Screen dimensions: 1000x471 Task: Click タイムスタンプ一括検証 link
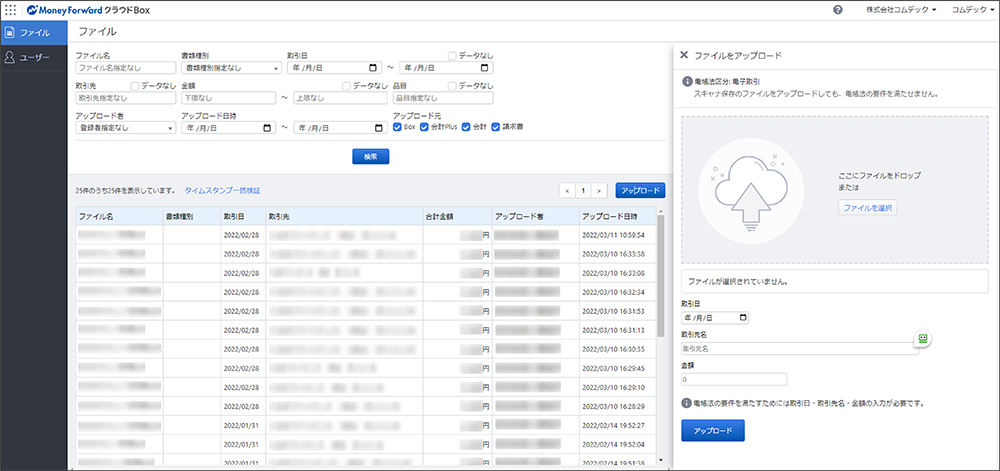[223, 191]
